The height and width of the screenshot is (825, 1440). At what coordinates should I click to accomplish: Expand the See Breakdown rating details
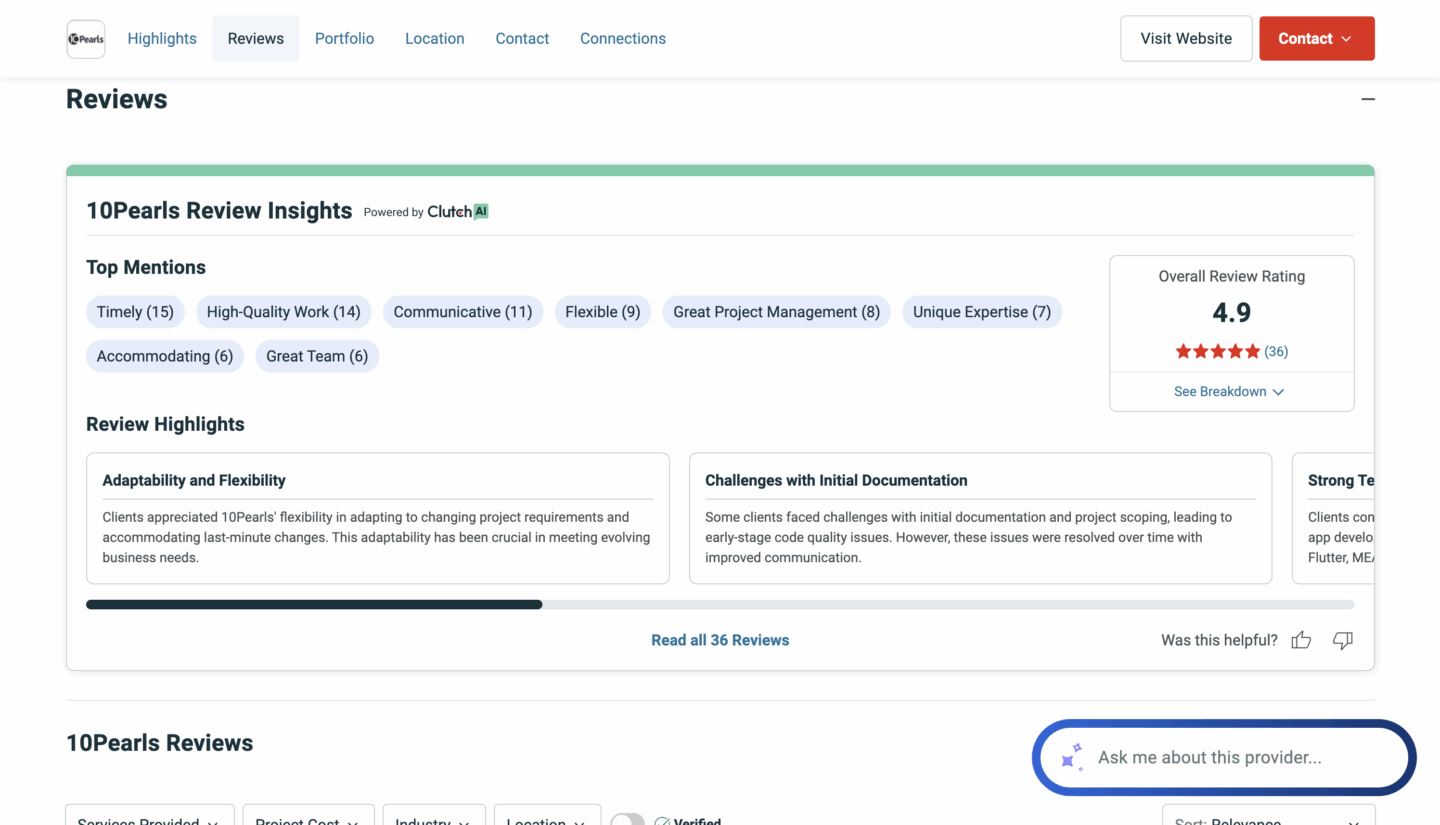click(x=1229, y=391)
